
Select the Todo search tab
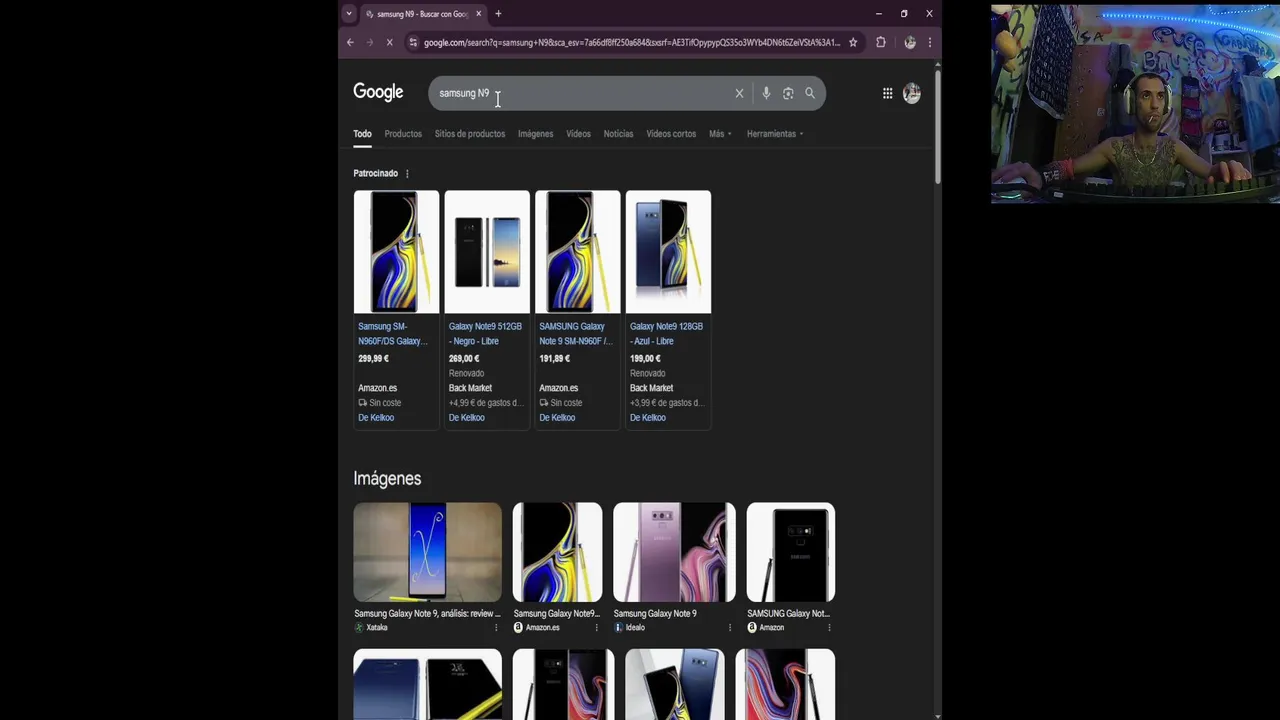coord(362,134)
